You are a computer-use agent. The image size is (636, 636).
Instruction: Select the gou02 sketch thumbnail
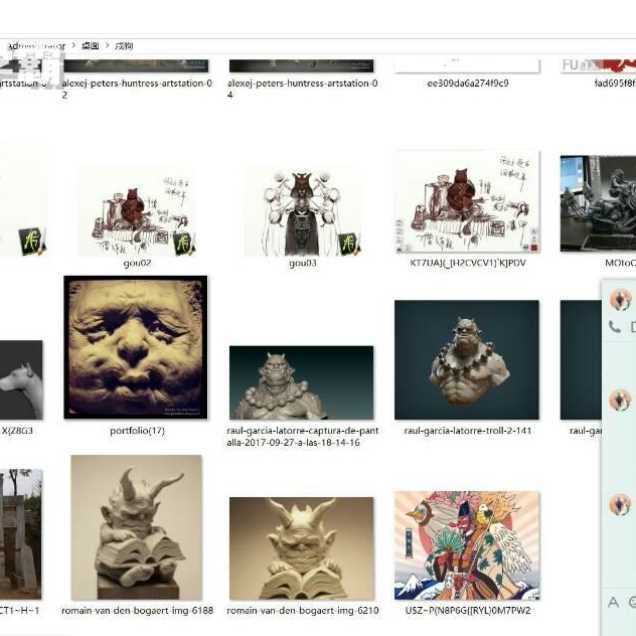(136, 211)
